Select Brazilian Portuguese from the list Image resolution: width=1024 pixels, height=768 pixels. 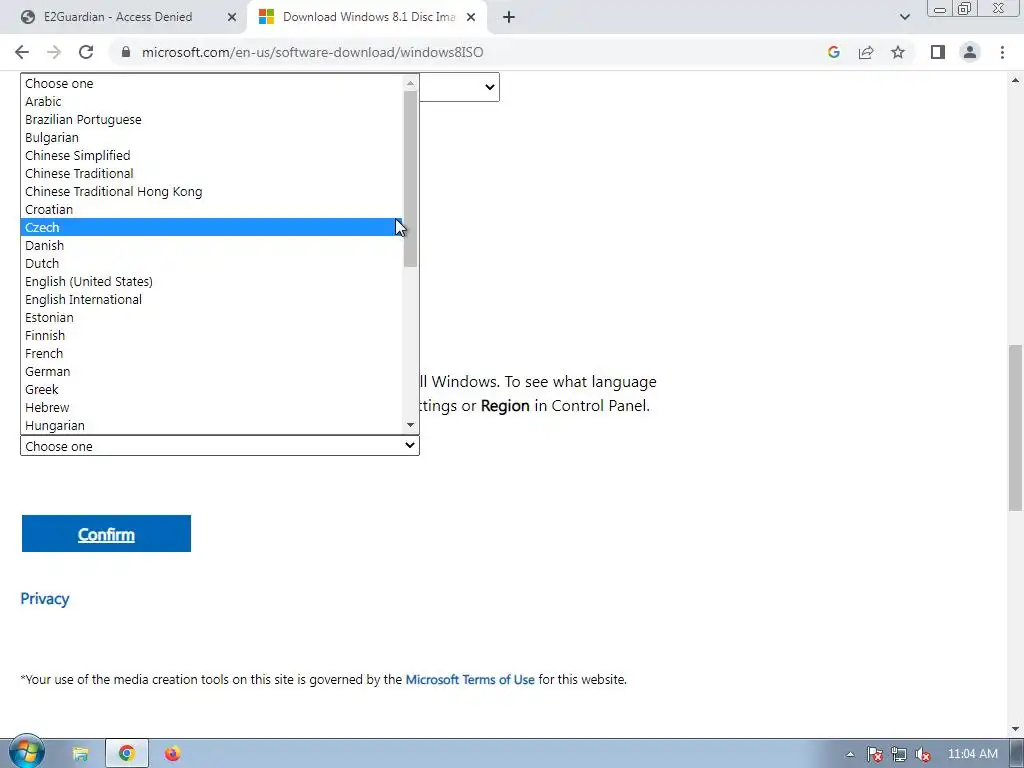point(212,120)
